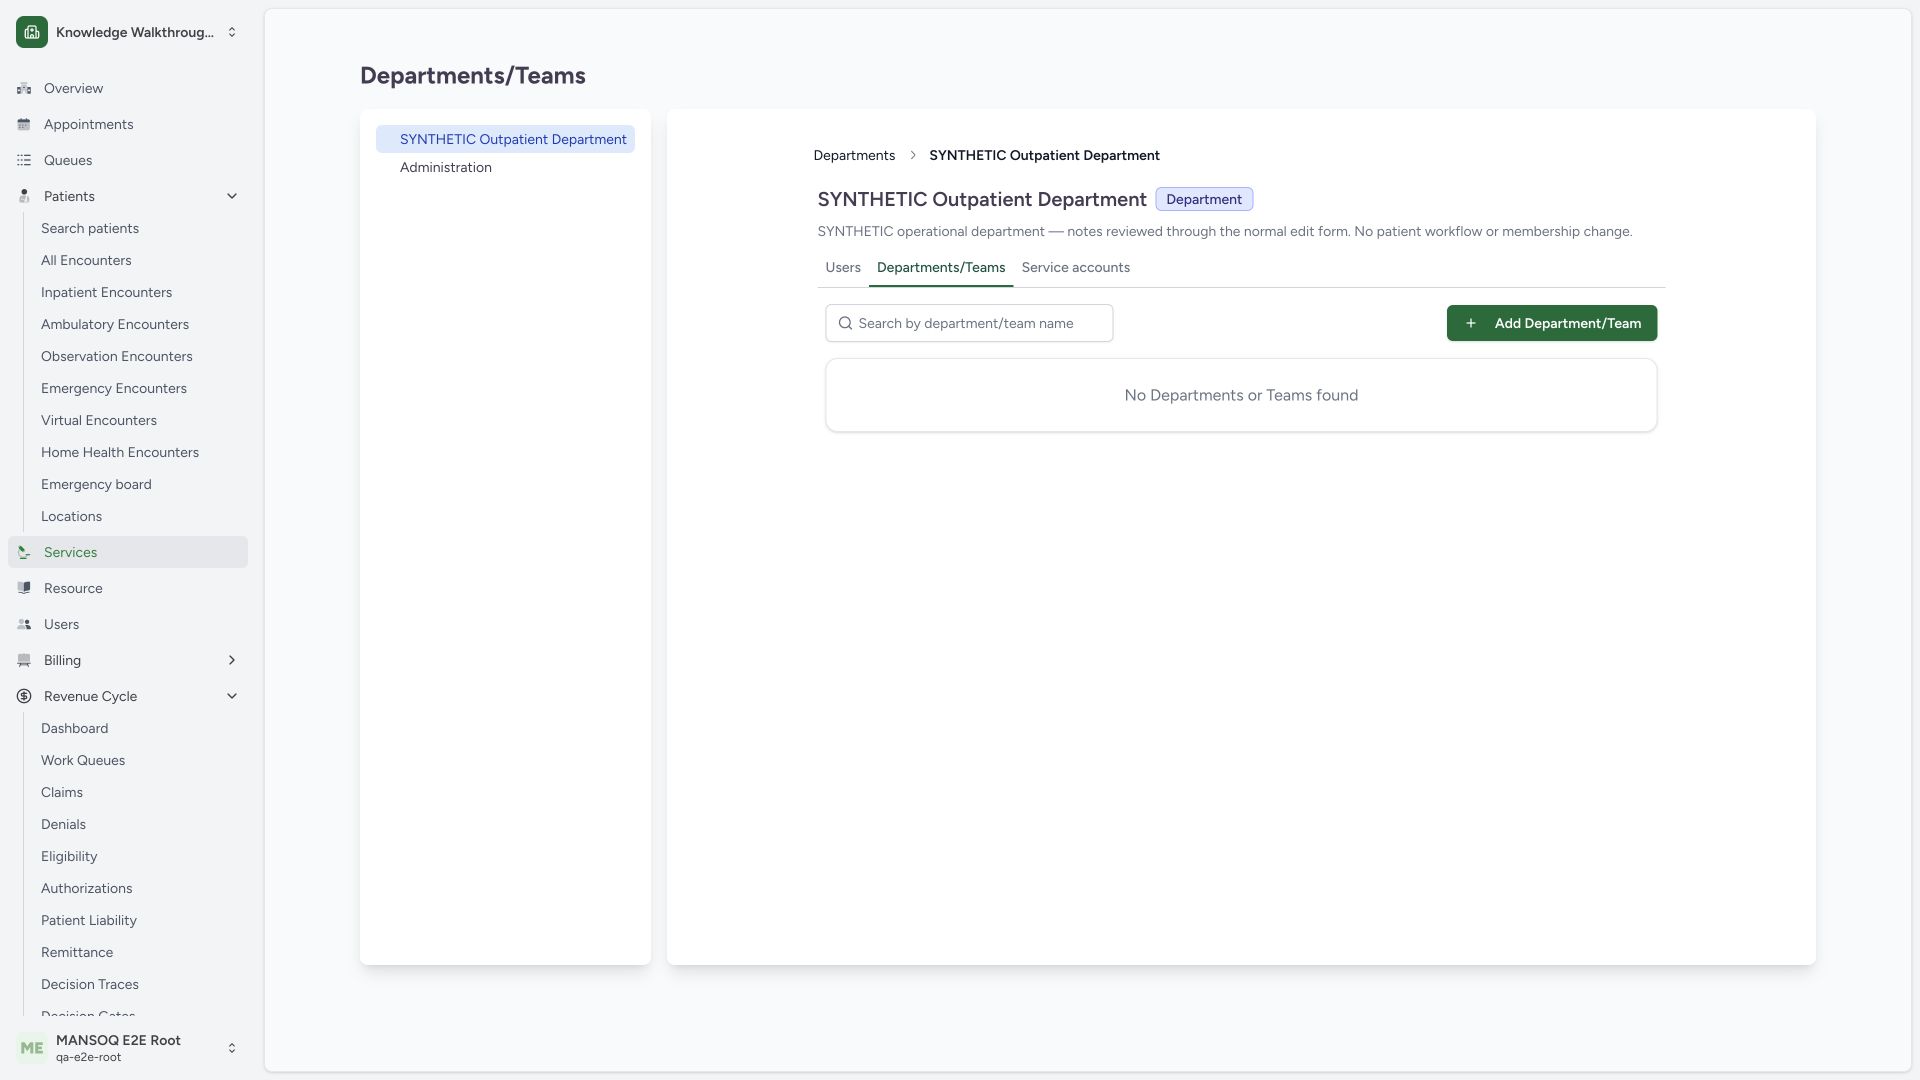Click the ME user avatar
The image size is (1920, 1080).
pos(32,1048)
